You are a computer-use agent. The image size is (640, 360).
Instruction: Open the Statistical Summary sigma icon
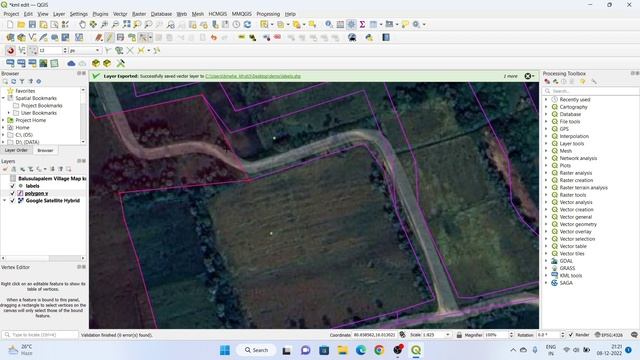click(x=362, y=24)
